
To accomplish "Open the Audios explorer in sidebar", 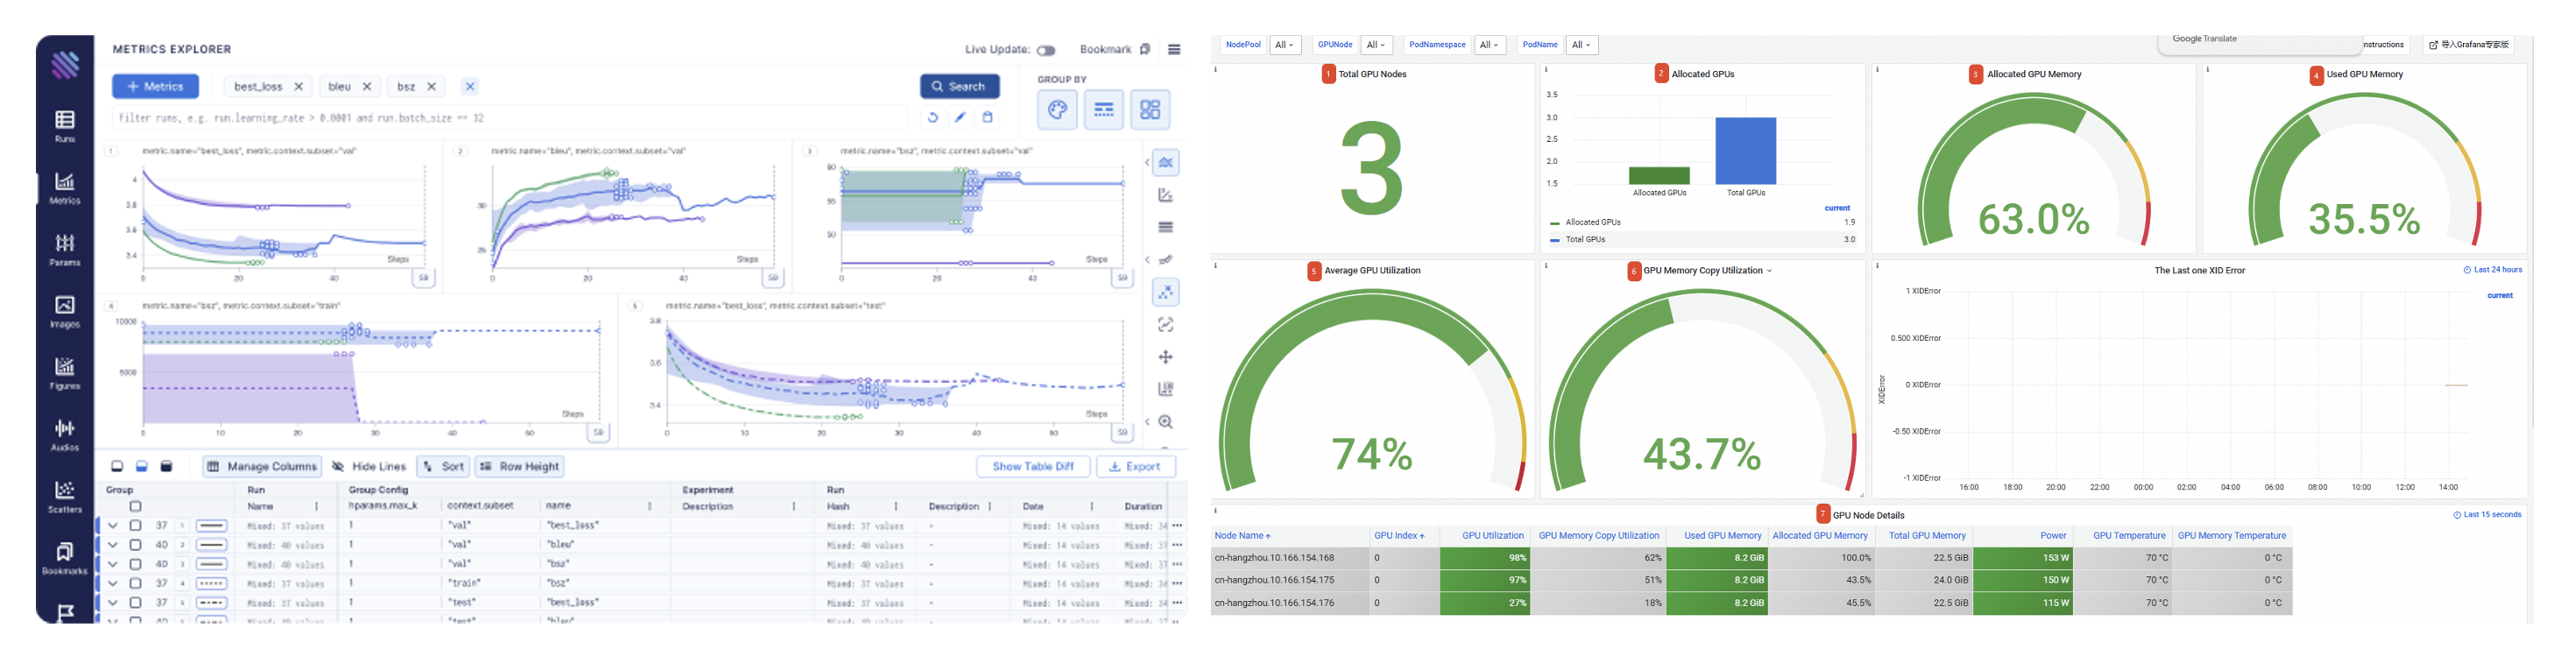I will tap(65, 433).
